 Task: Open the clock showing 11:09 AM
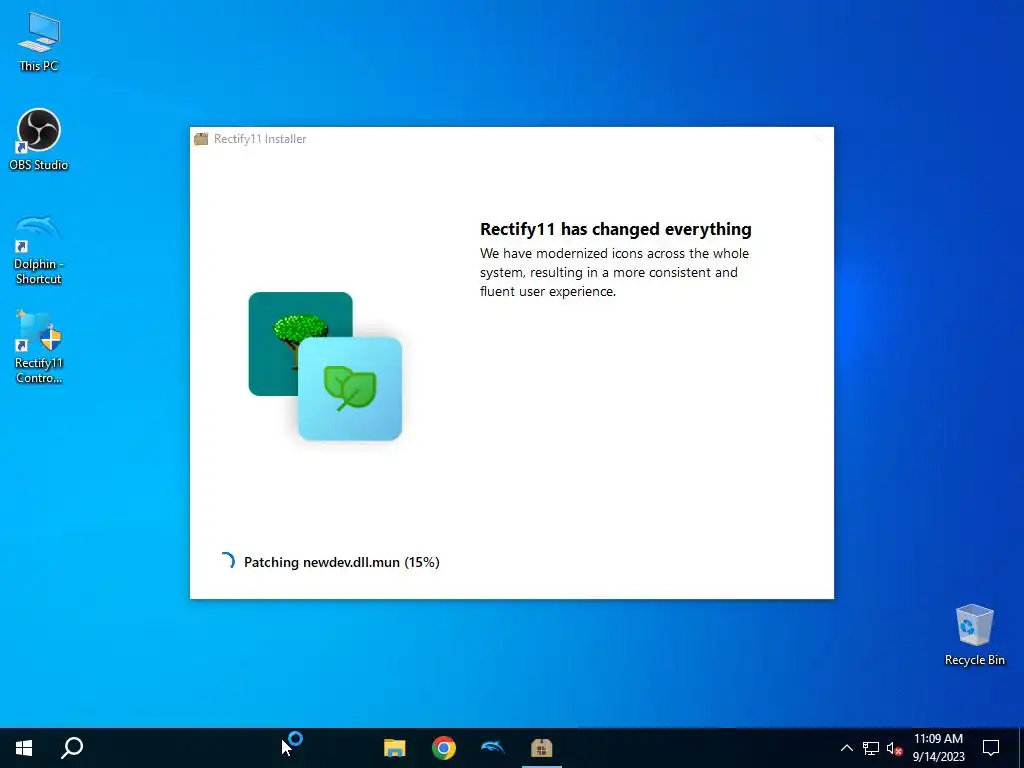(938, 748)
